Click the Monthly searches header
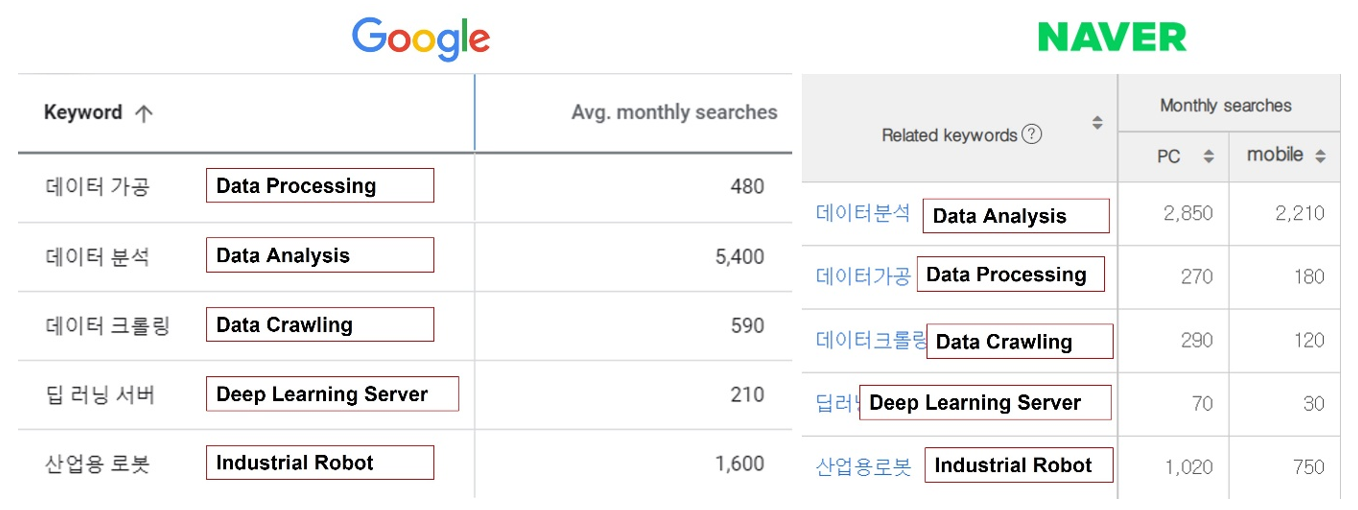Image resolution: width=1358 pixels, height=510 pixels. click(x=1225, y=105)
